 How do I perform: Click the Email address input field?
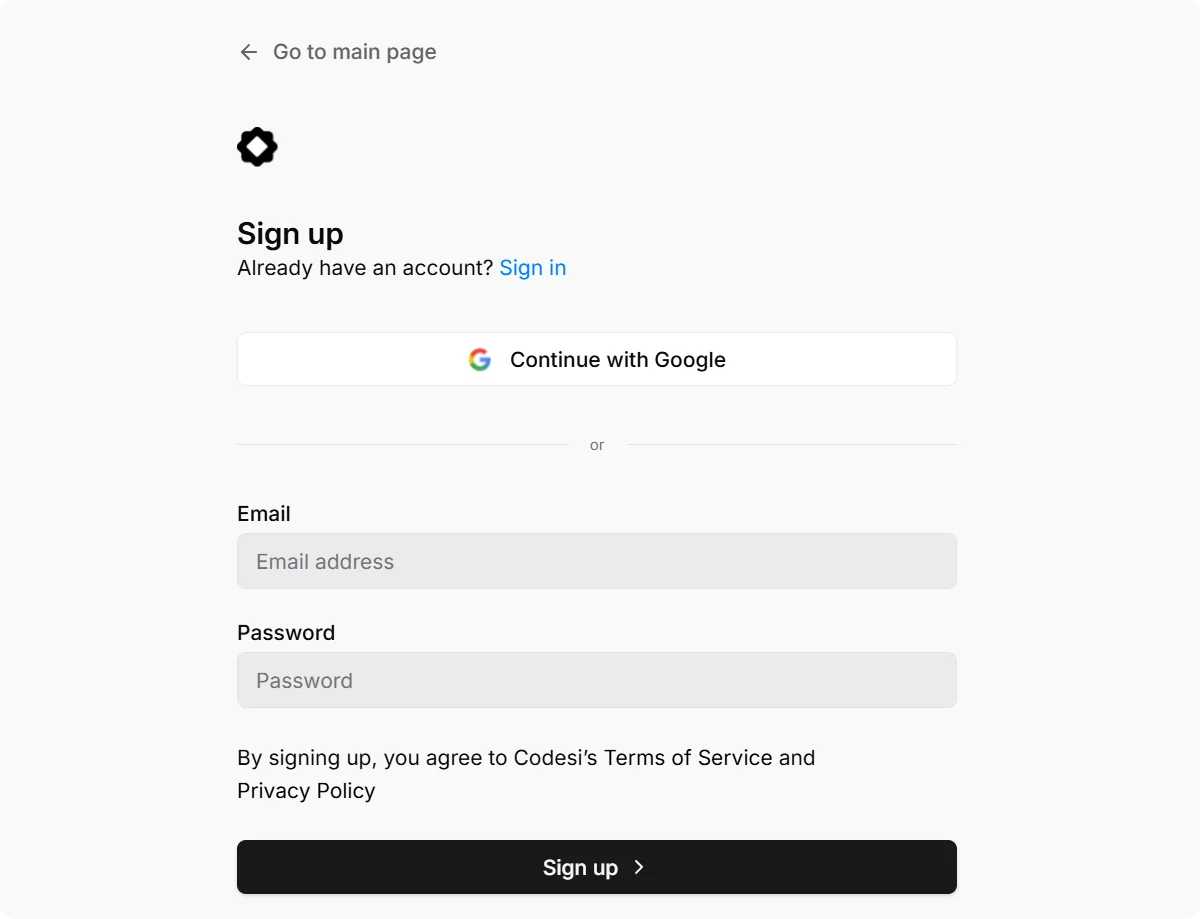[596, 561]
